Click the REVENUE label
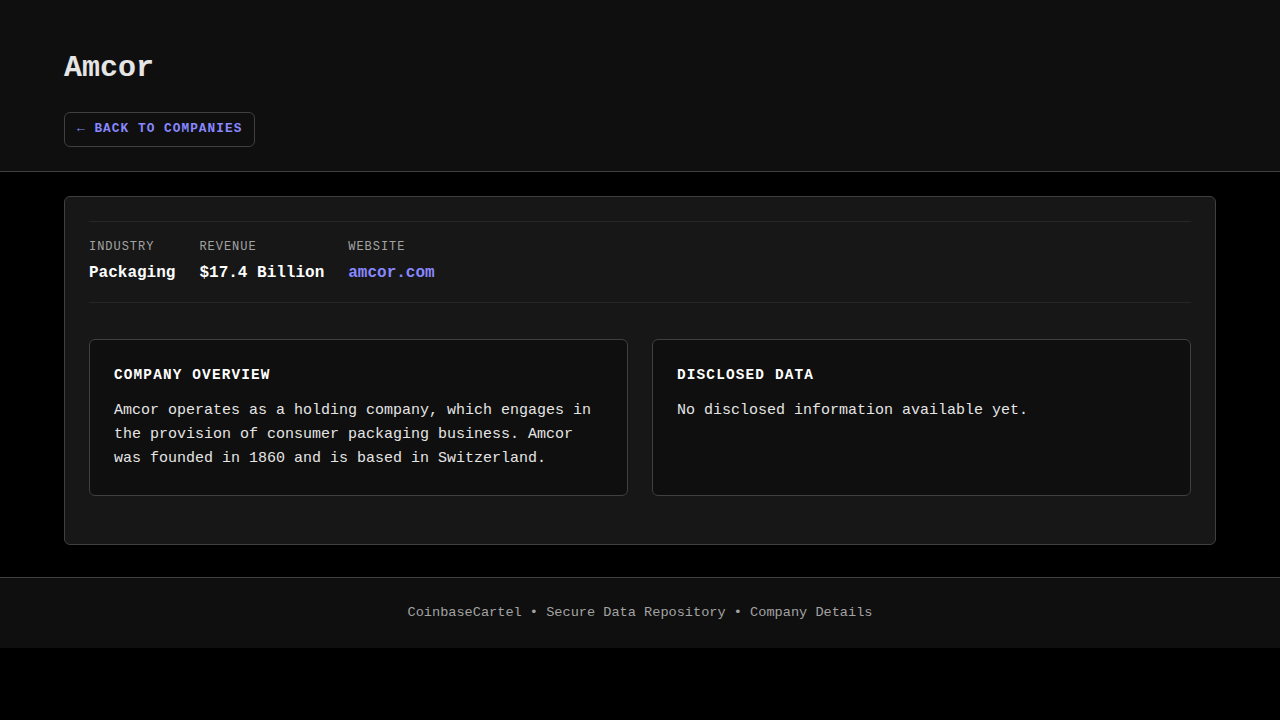 [227, 246]
